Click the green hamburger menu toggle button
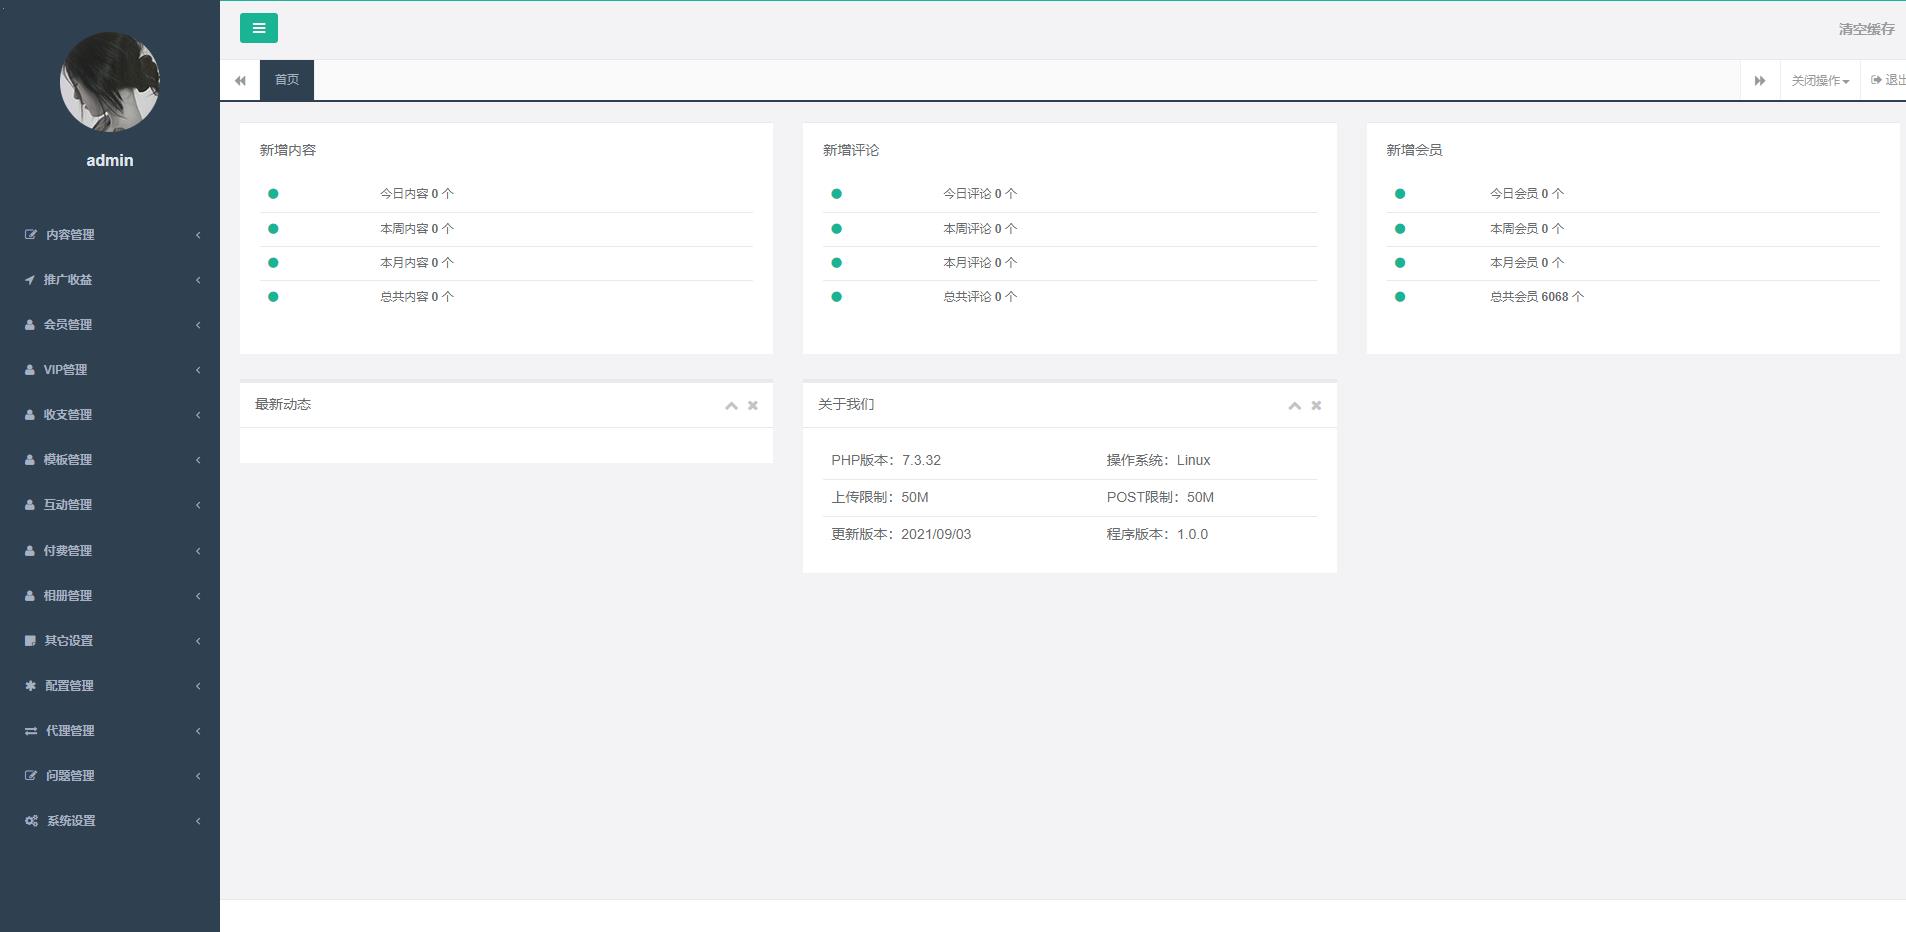Screen dimensions: 1906x932 (x=258, y=28)
